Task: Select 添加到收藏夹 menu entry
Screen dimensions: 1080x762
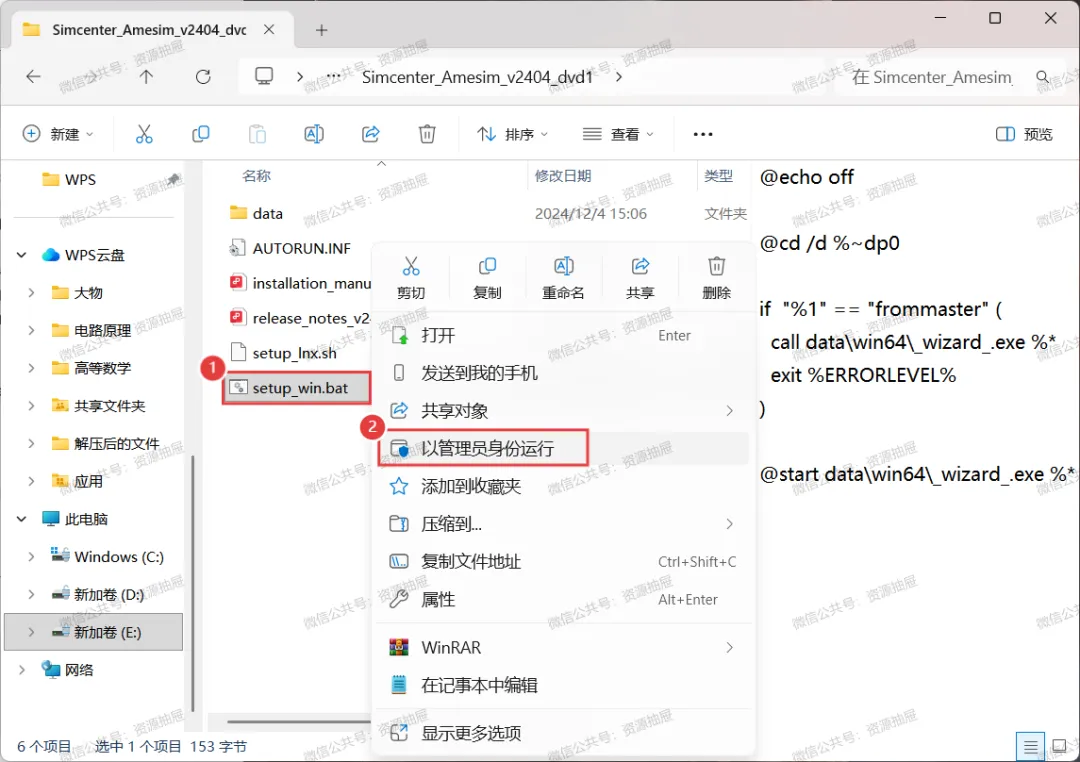Action: [563, 486]
